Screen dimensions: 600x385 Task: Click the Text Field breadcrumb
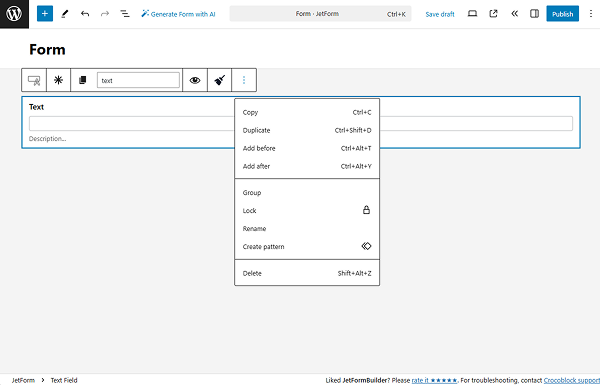click(x=64, y=380)
